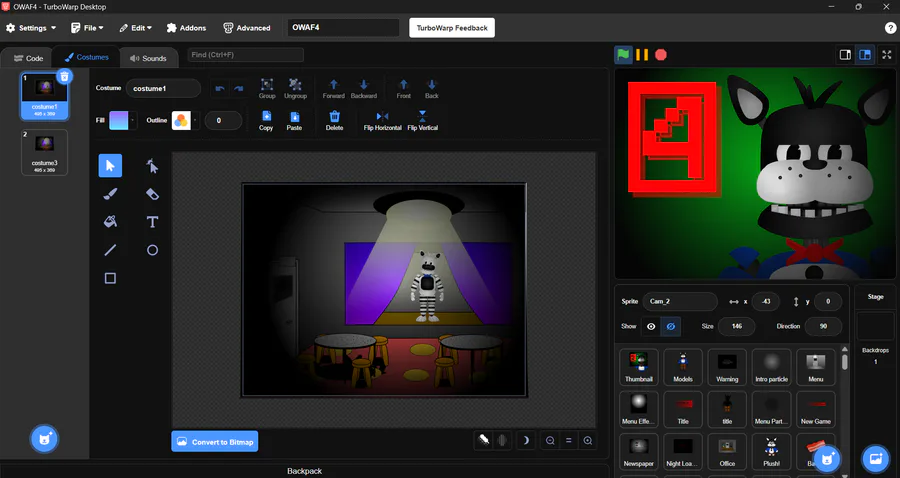The image size is (900, 478).
Task: Toggle the editor dark mode moon icon
Action: (x=525, y=441)
